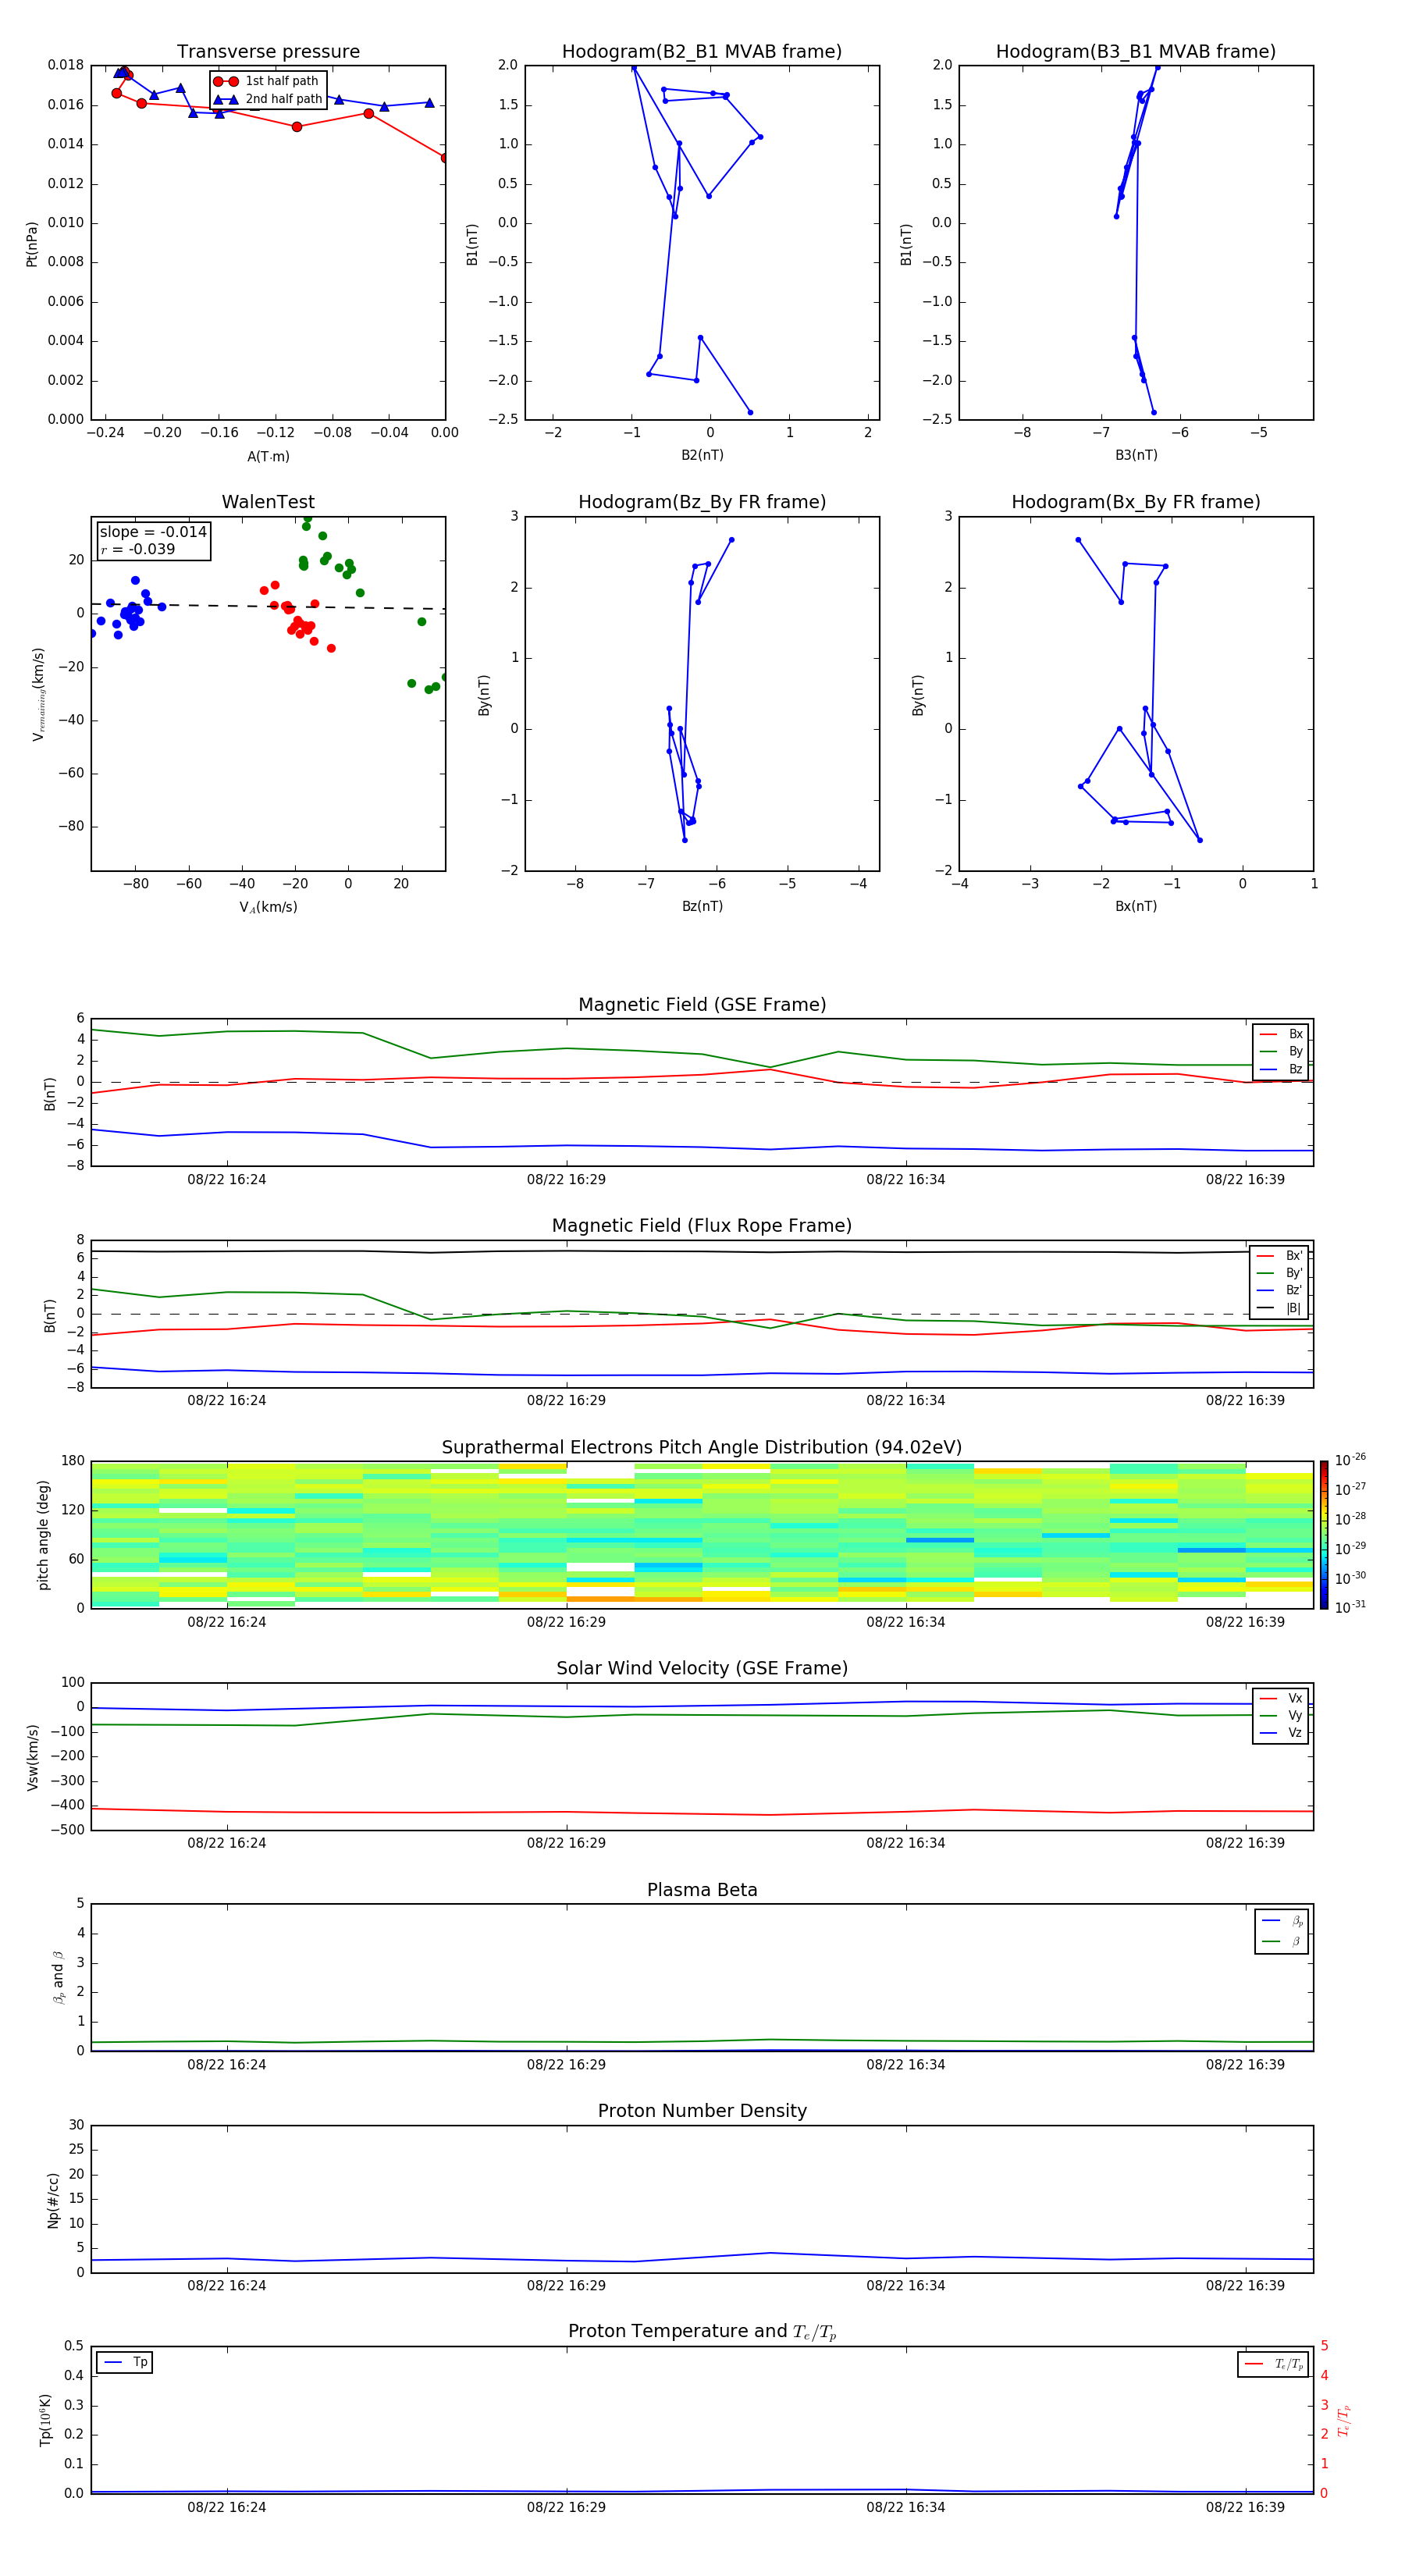Click the 'slope = -0.014' annotation
Screen dimensions: 1405x2576
[153, 532]
